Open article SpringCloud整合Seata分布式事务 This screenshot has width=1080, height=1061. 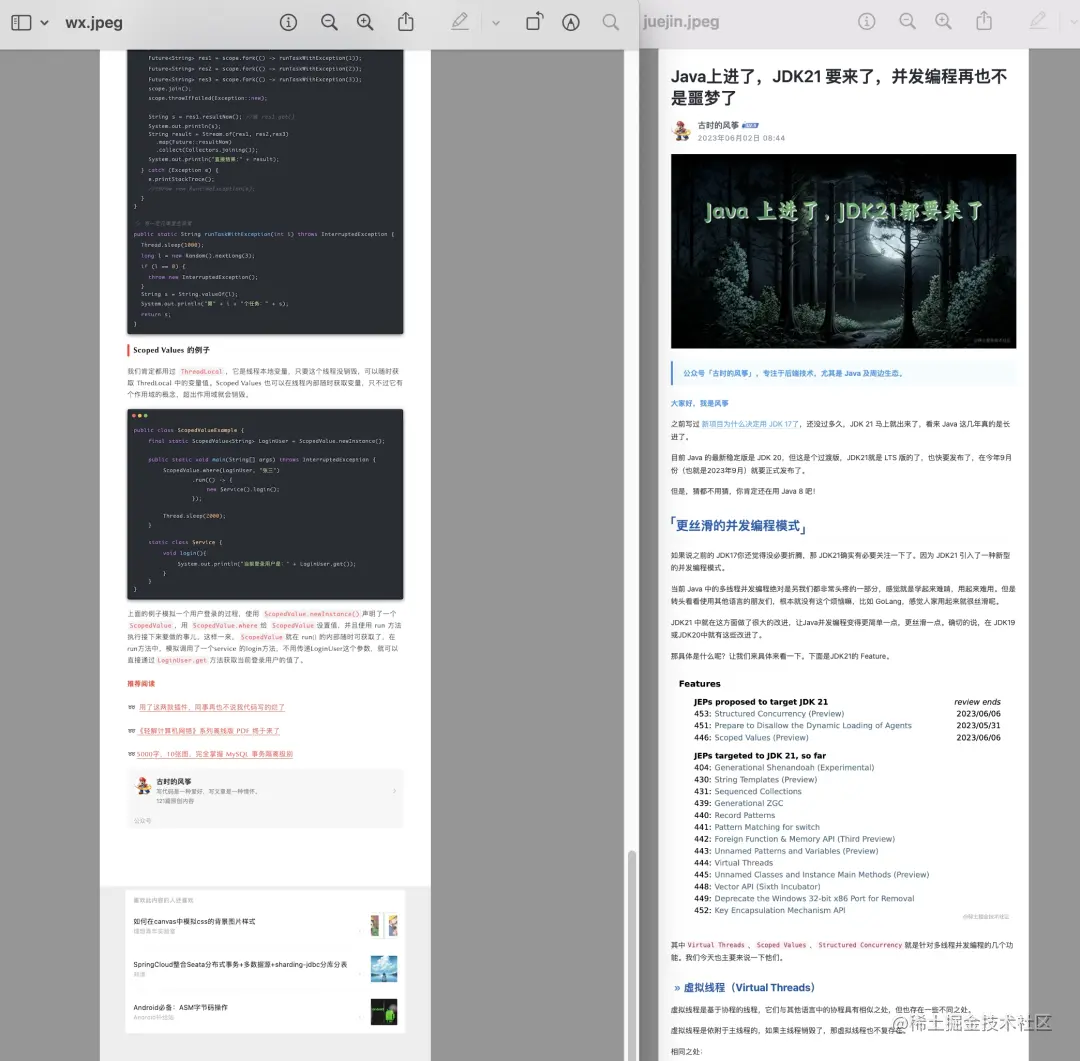[240, 965]
